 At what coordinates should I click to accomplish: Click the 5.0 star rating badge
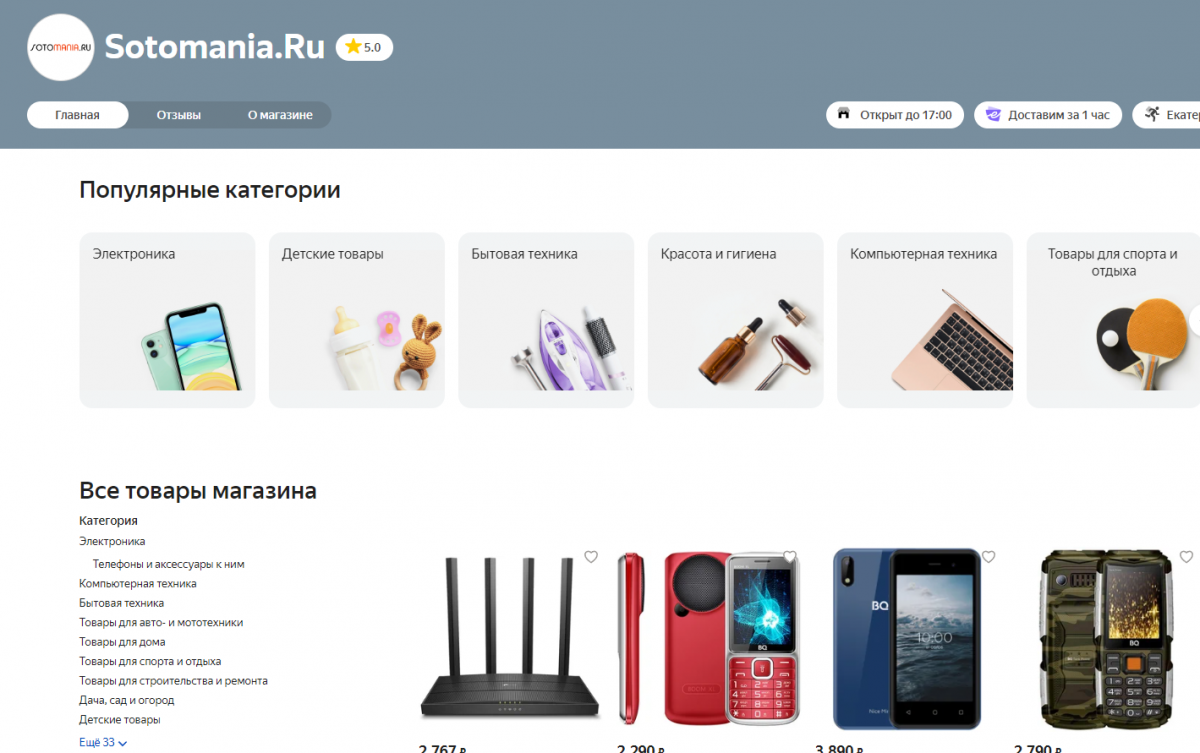(364, 47)
